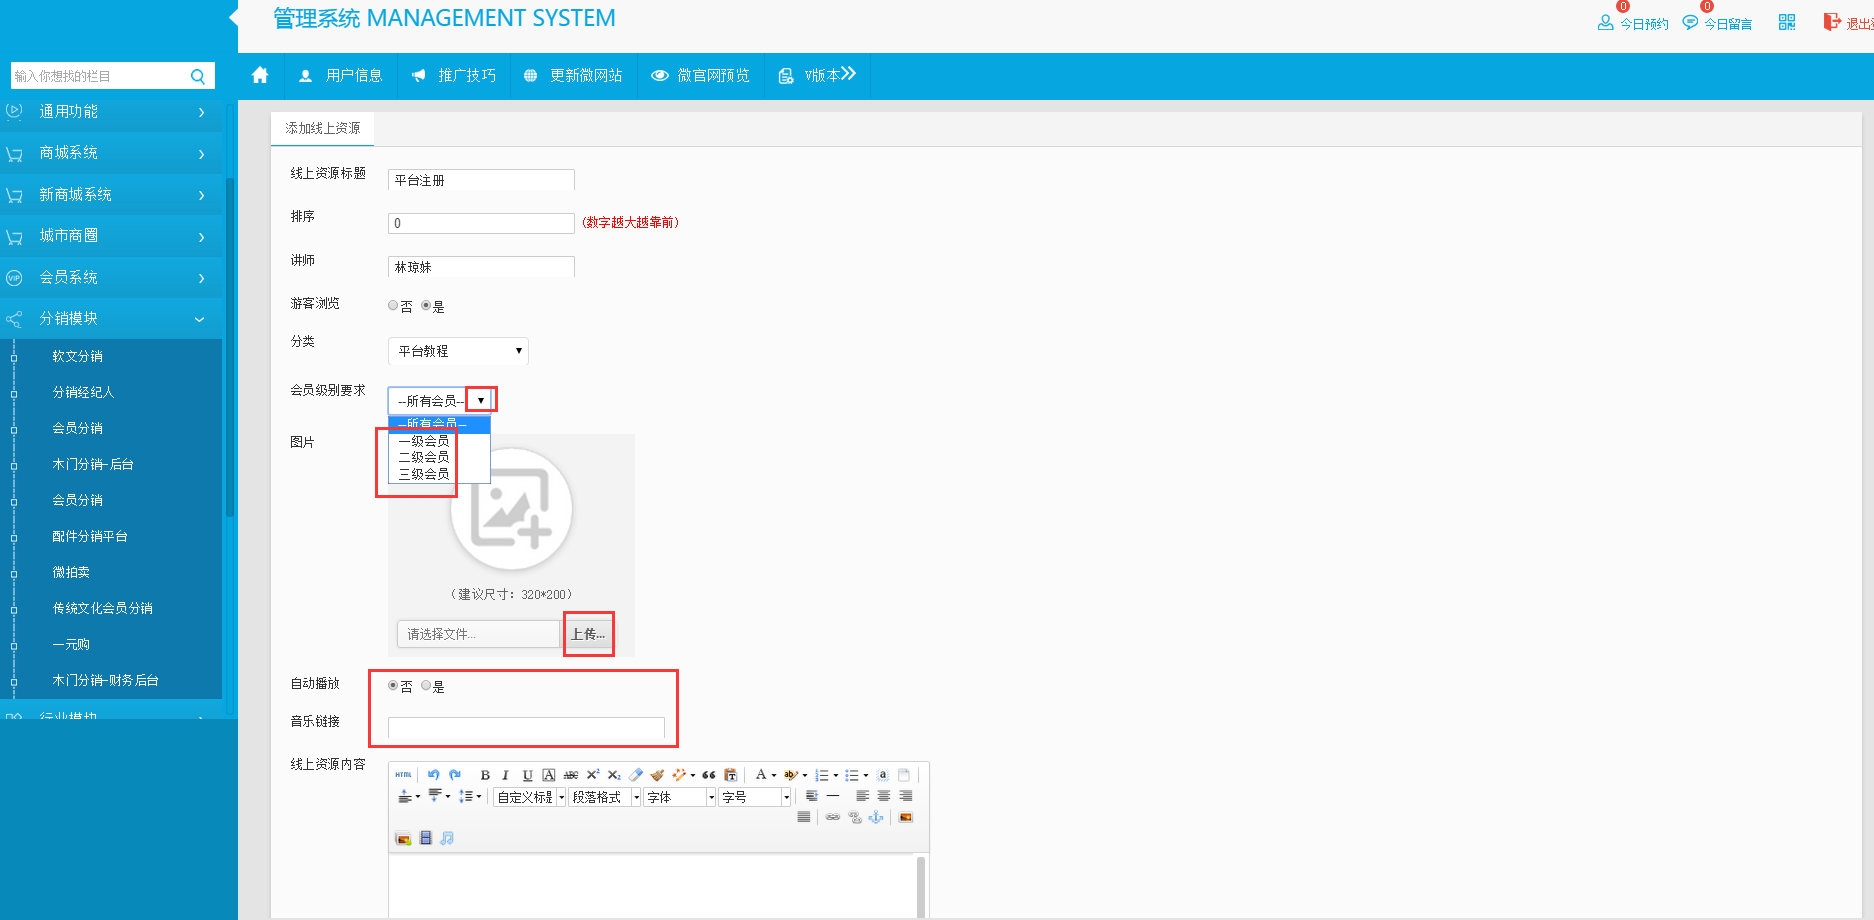Viewport: 1874px width, 920px height.
Task: Toggle underline in the editor toolbar
Action: tap(528, 775)
